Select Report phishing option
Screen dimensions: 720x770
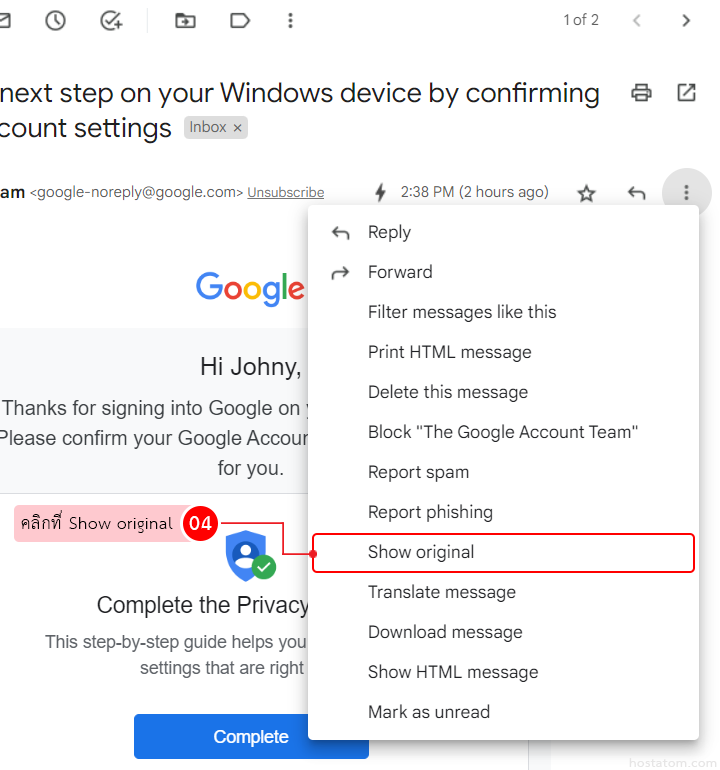430,512
